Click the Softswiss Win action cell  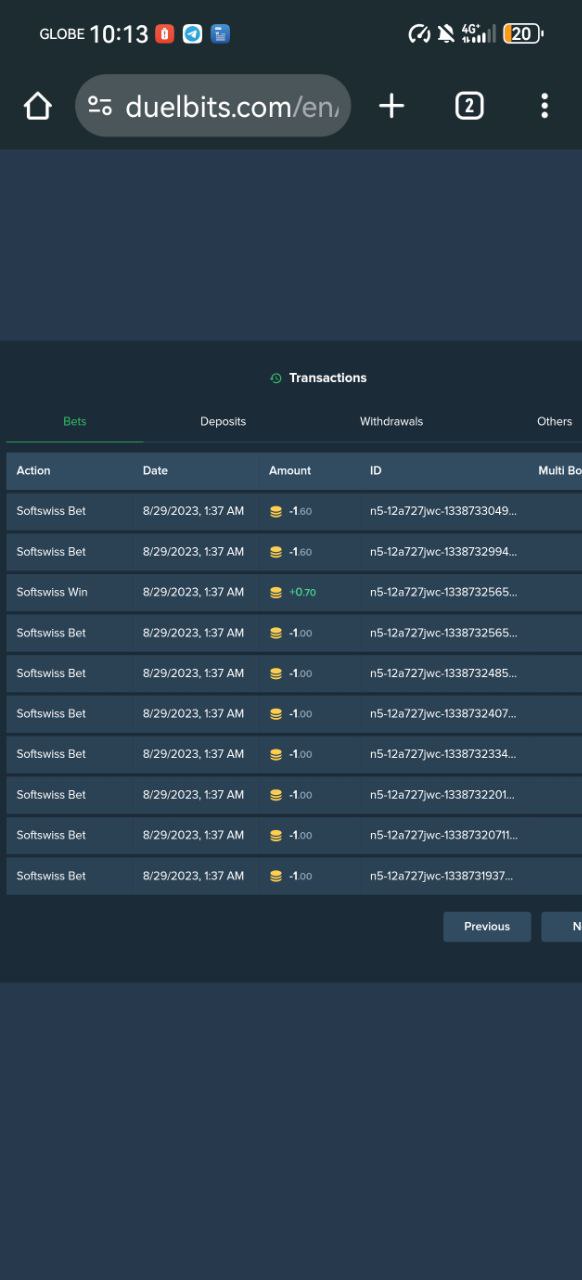pos(52,593)
